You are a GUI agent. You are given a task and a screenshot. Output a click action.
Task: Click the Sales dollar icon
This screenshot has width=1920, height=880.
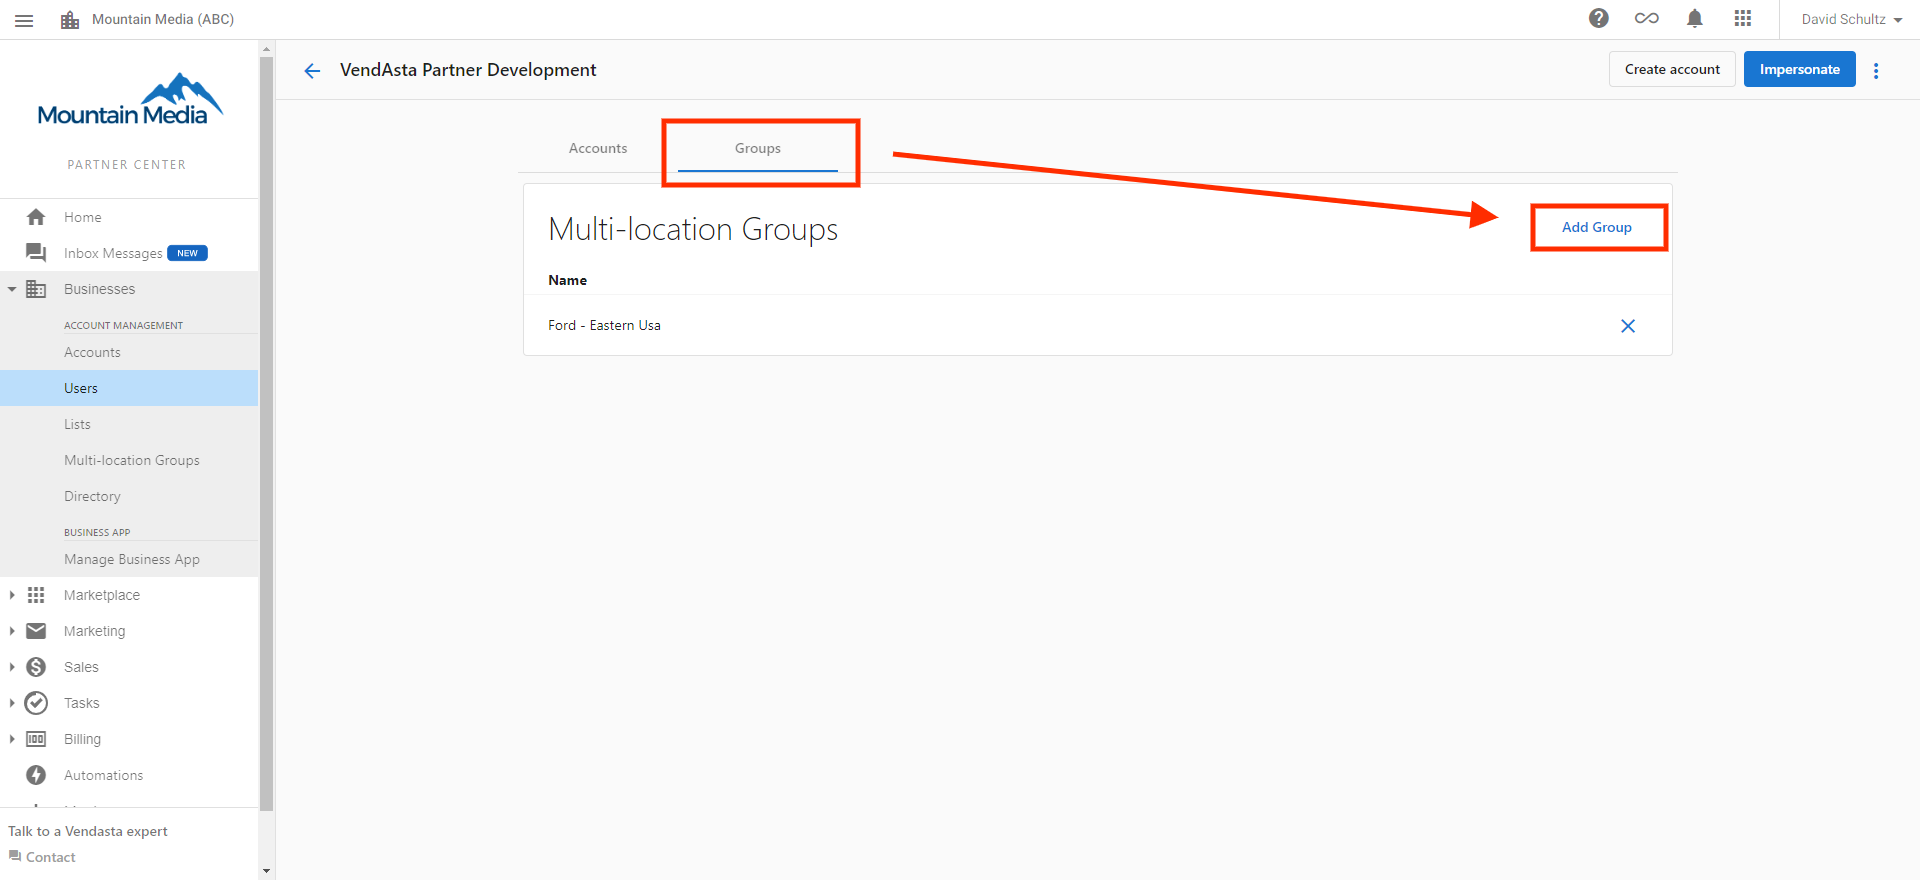(36, 667)
